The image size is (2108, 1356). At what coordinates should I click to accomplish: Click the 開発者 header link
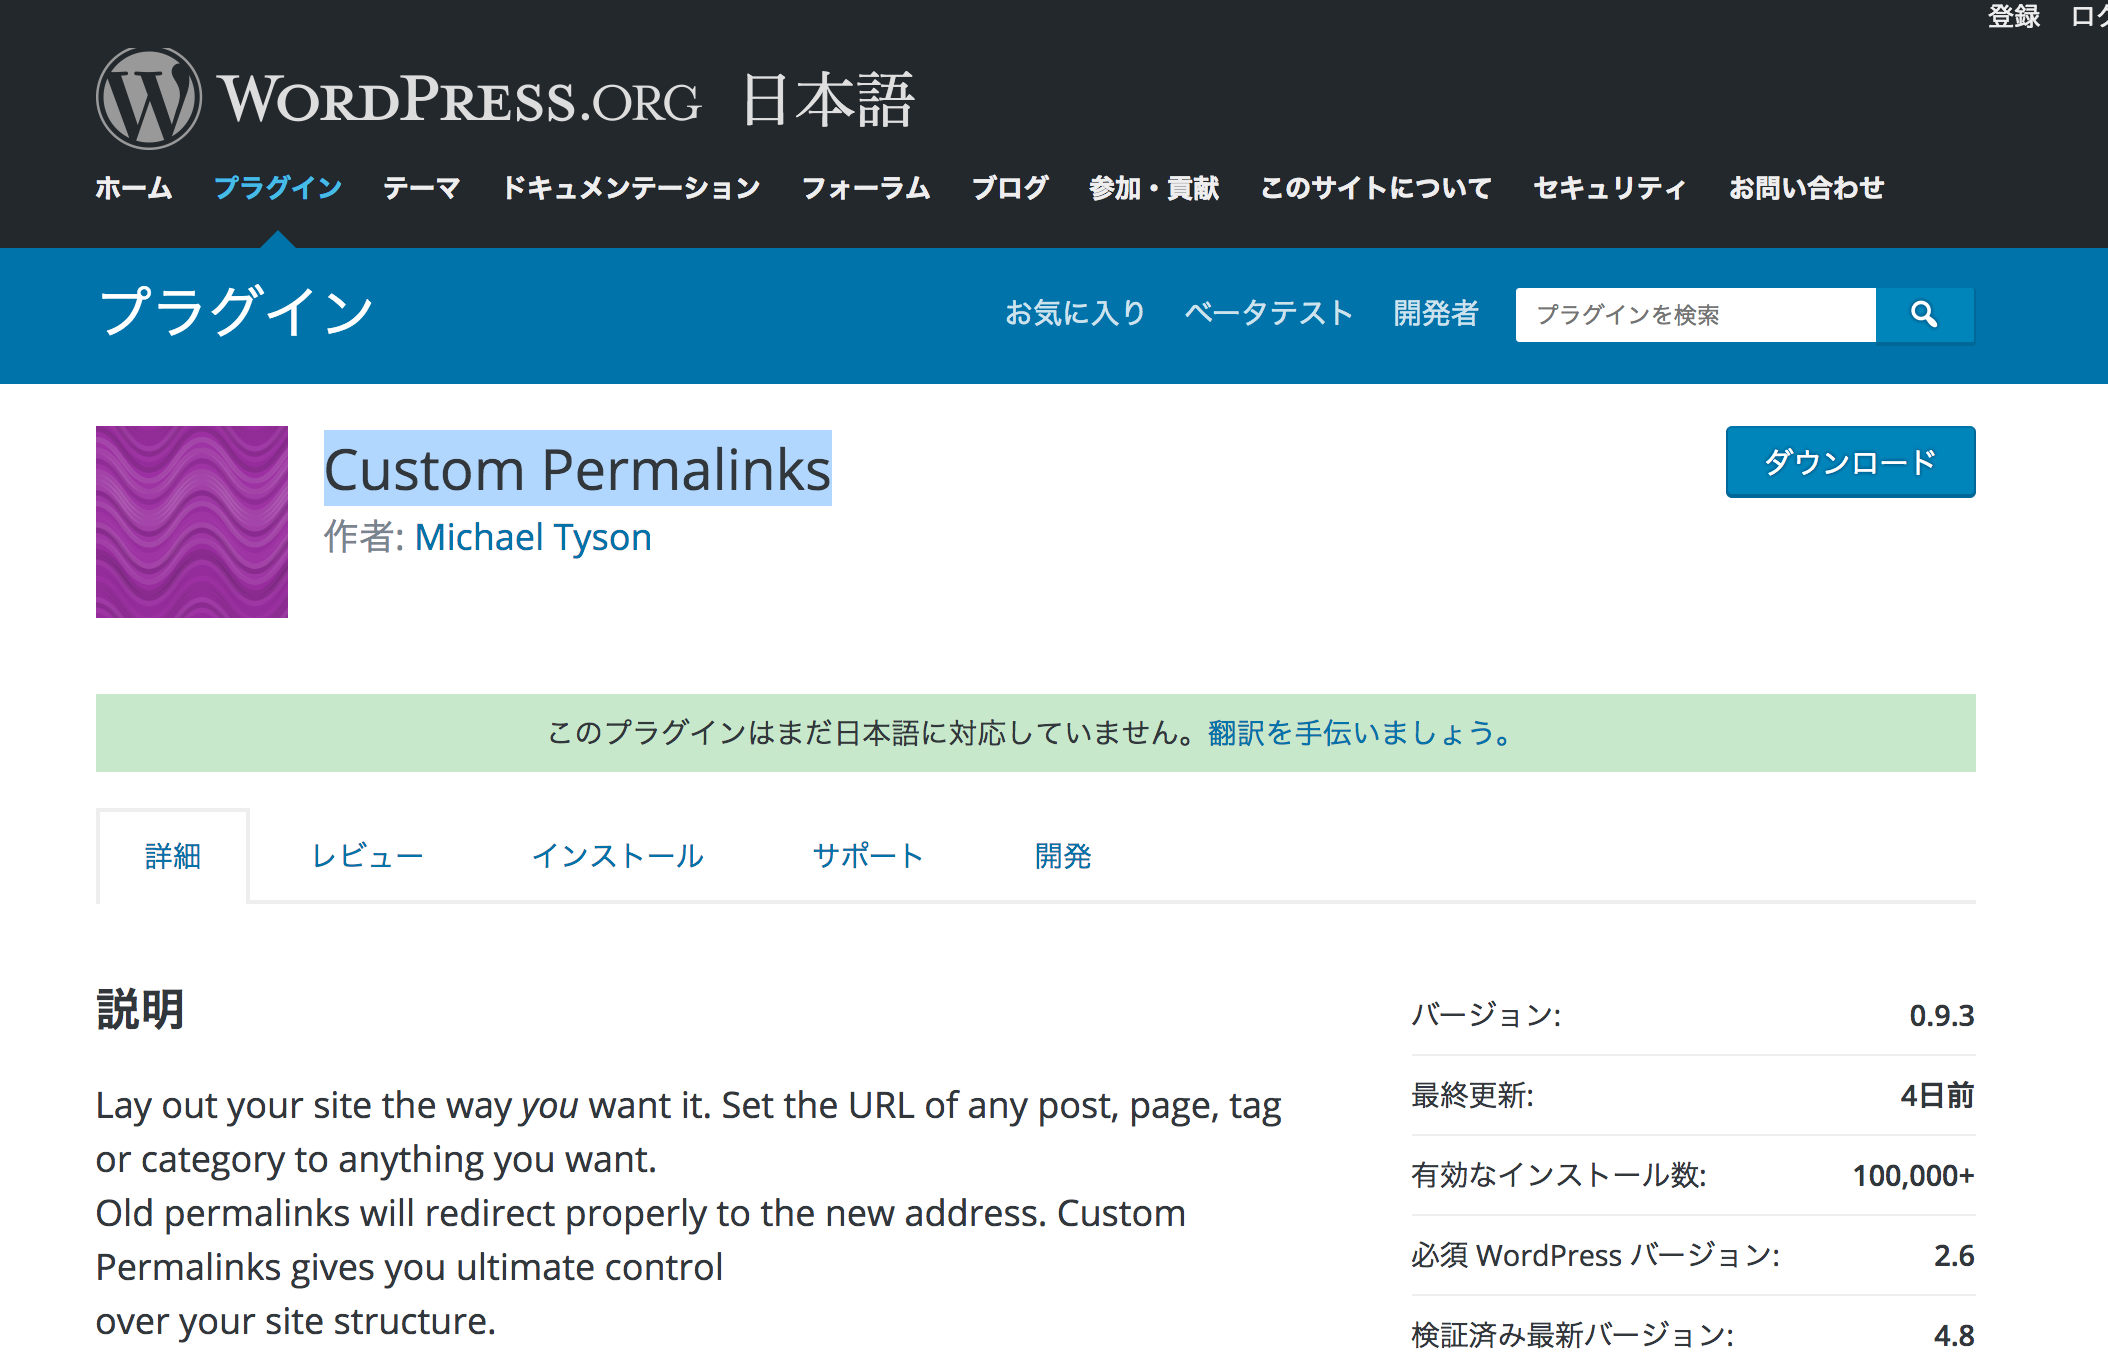pos(1435,313)
